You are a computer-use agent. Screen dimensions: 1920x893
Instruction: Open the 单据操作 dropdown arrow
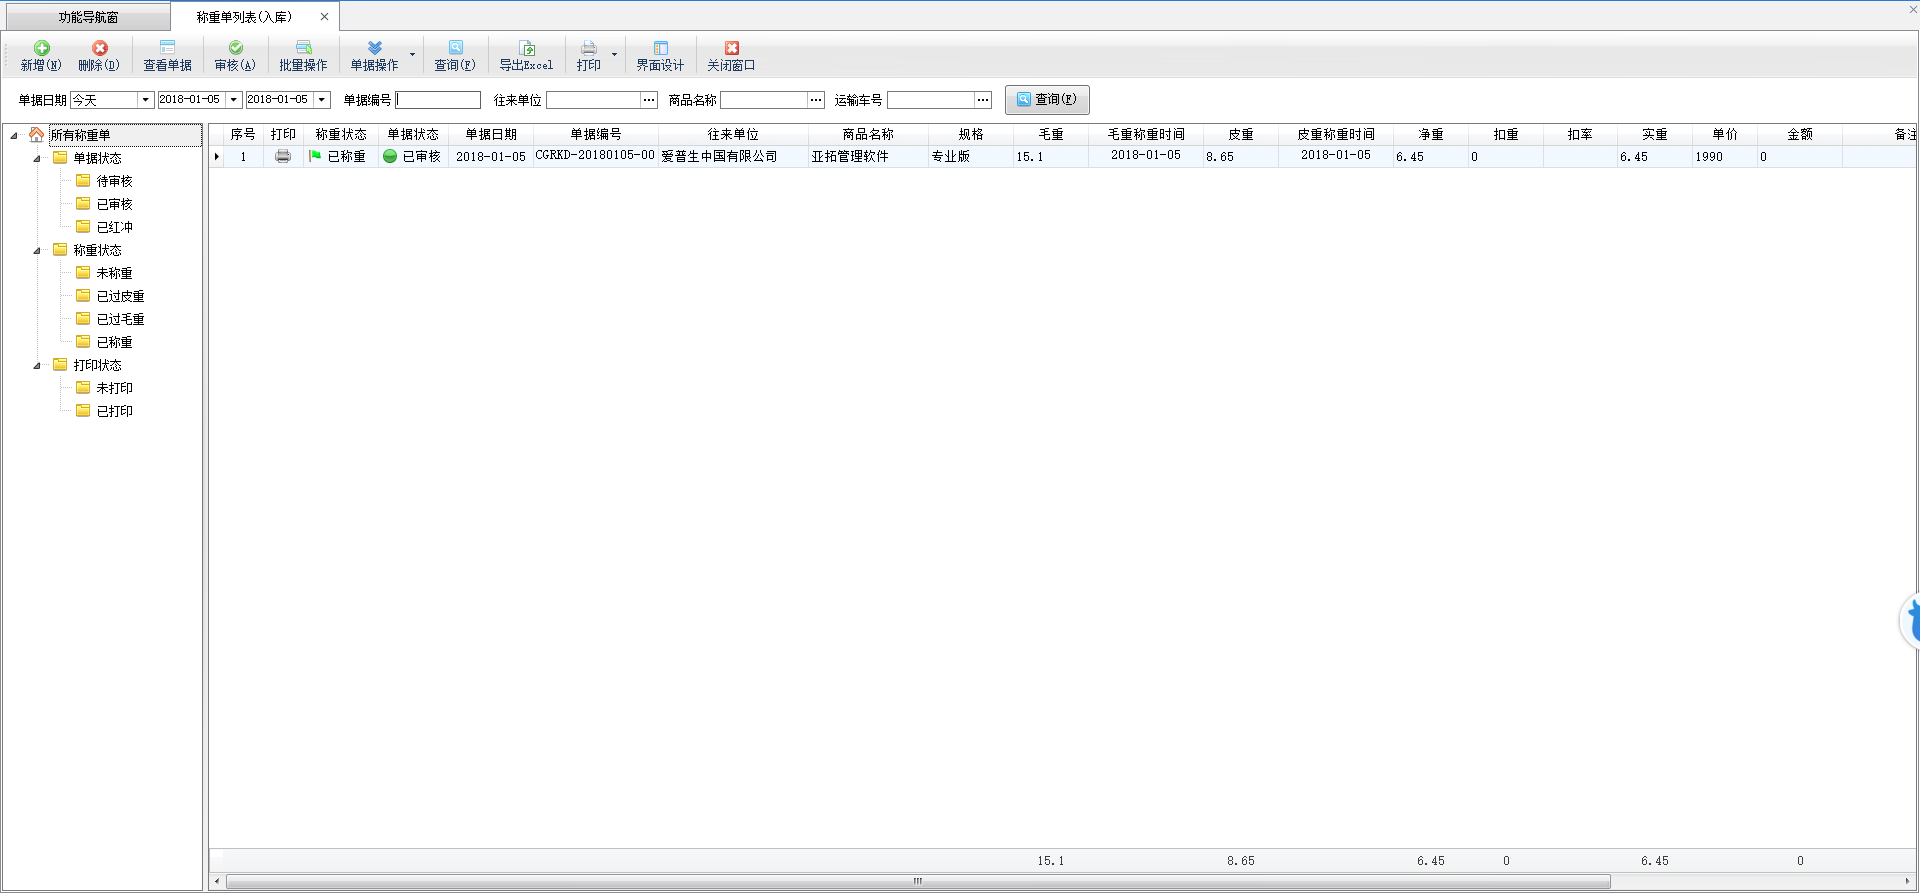pyautogui.click(x=412, y=55)
